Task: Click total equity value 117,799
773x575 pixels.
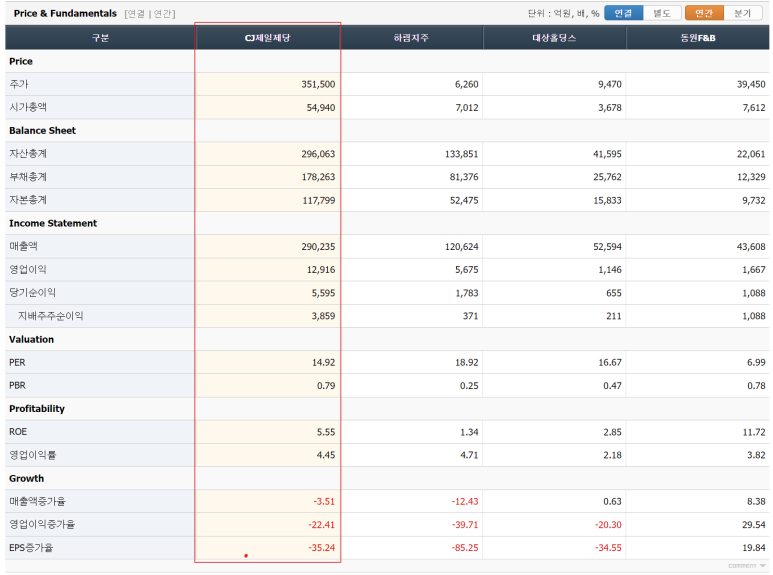Action: tap(318, 200)
